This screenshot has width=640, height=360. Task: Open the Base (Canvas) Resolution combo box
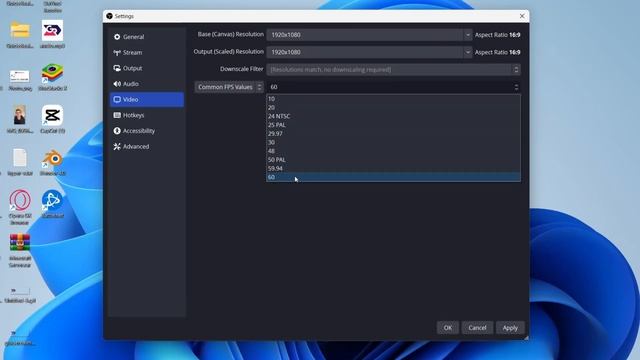point(369,35)
